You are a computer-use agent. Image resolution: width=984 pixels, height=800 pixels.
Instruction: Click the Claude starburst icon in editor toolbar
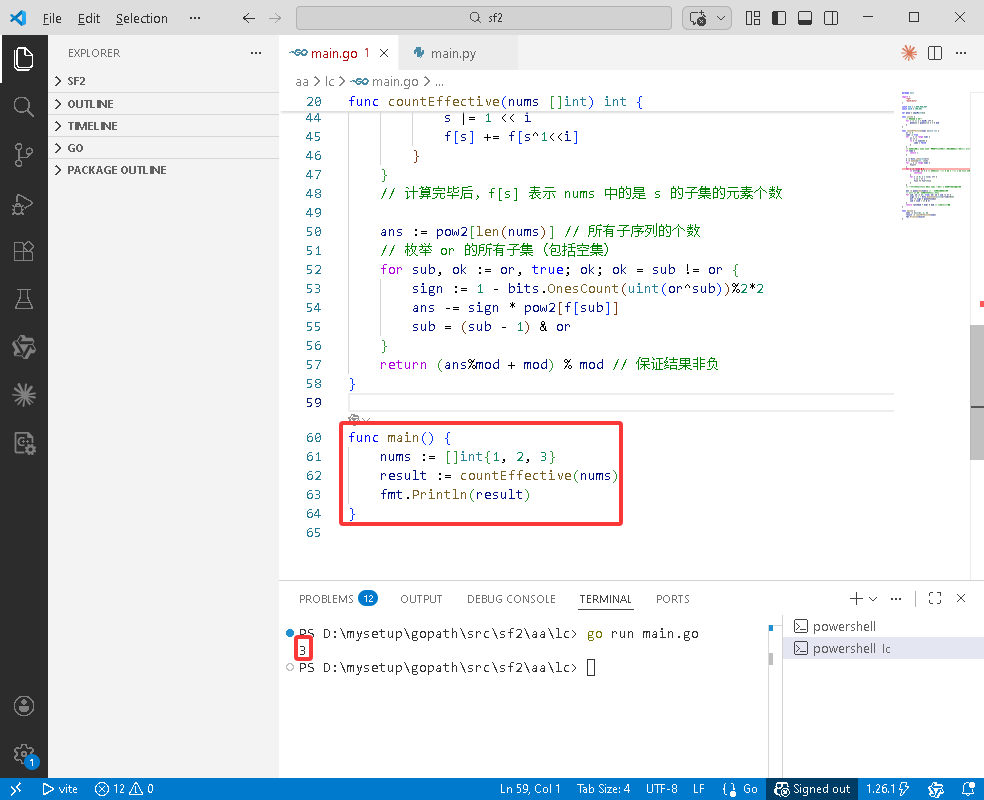click(909, 53)
